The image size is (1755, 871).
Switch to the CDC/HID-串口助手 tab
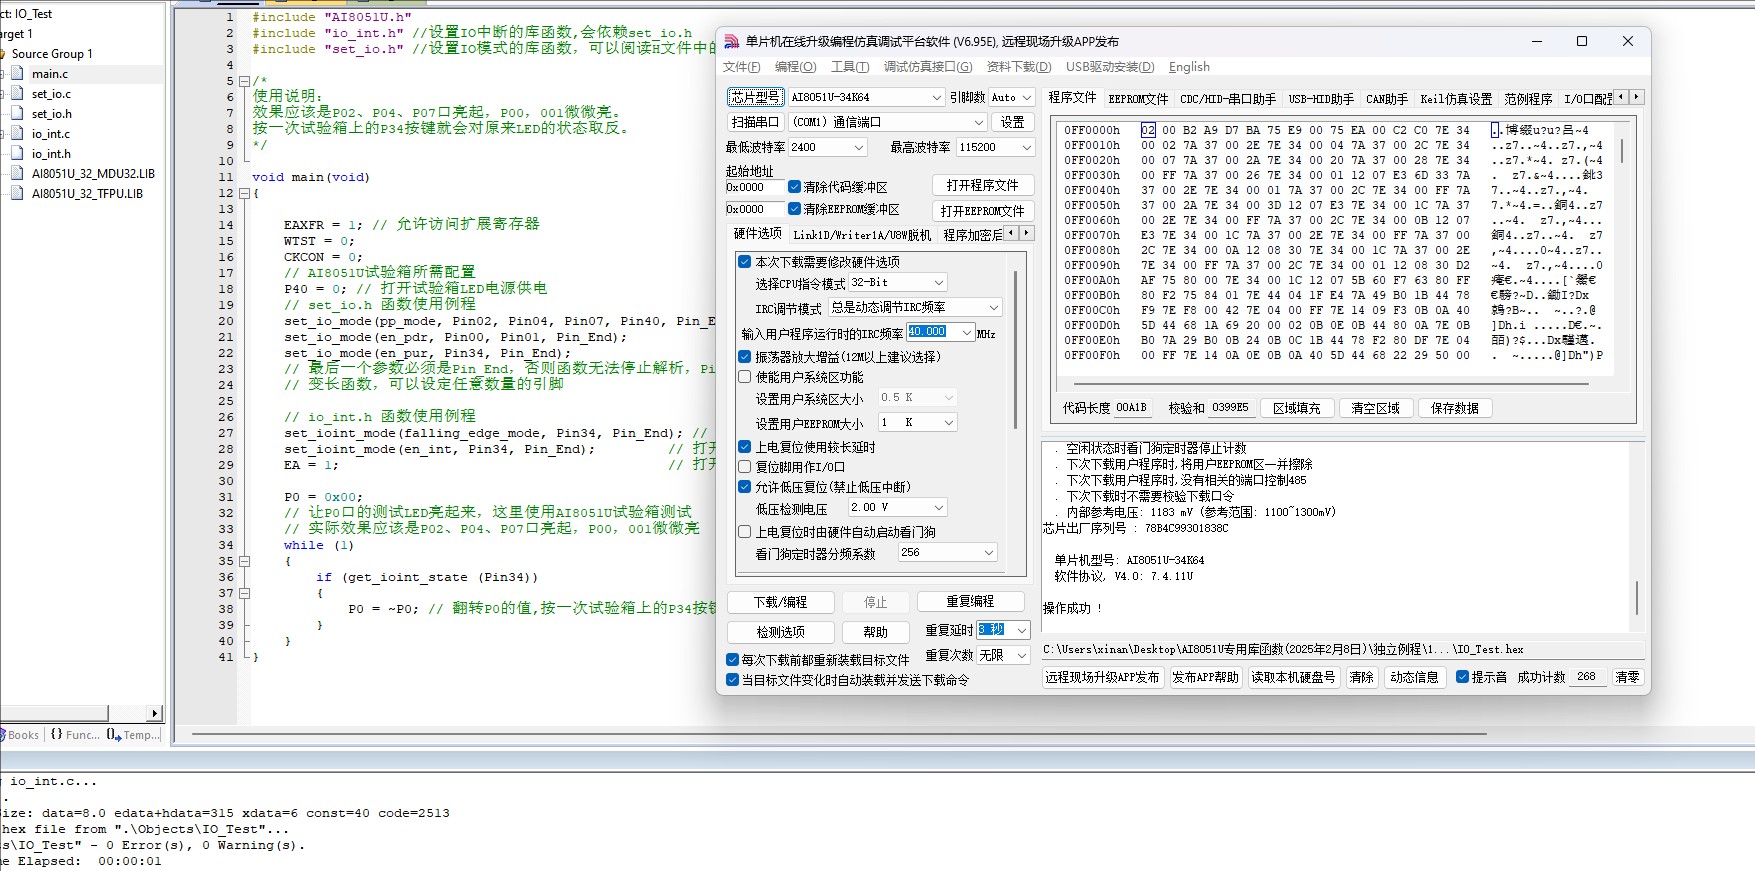click(1228, 98)
